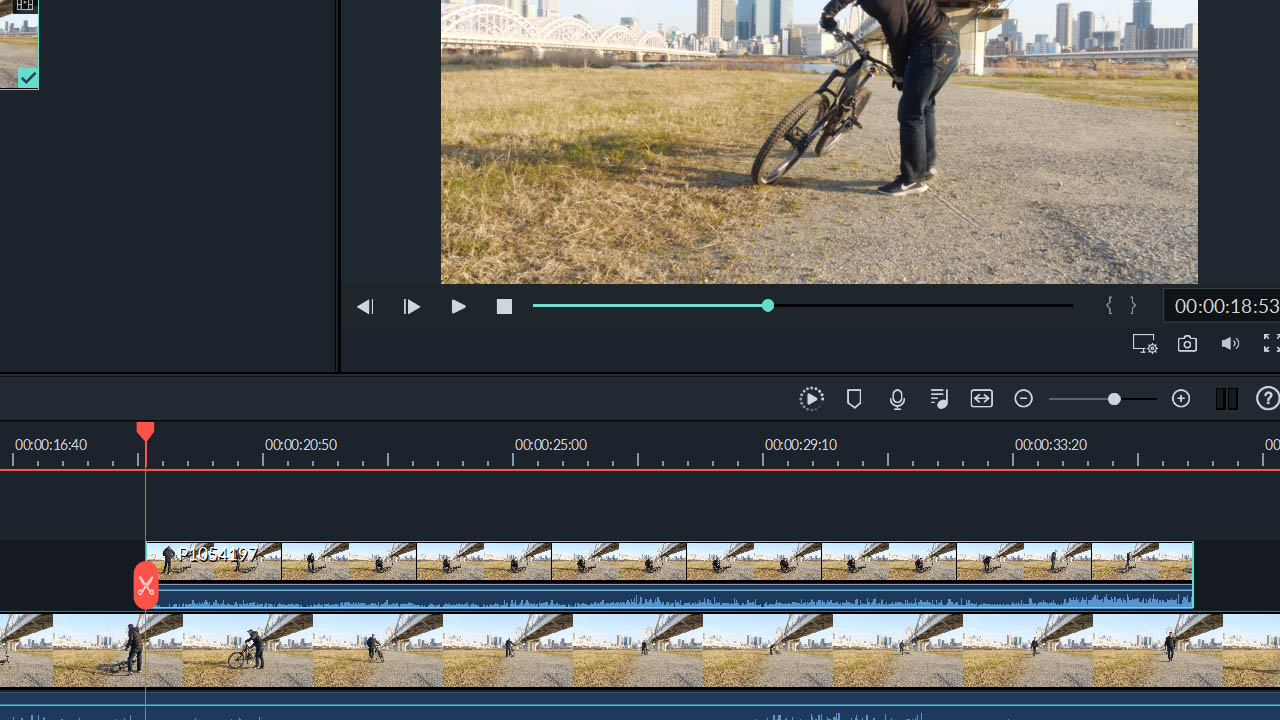The image size is (1280, 720).
Task: Play frame-by-frame forward button
Action: coord(411,307)
